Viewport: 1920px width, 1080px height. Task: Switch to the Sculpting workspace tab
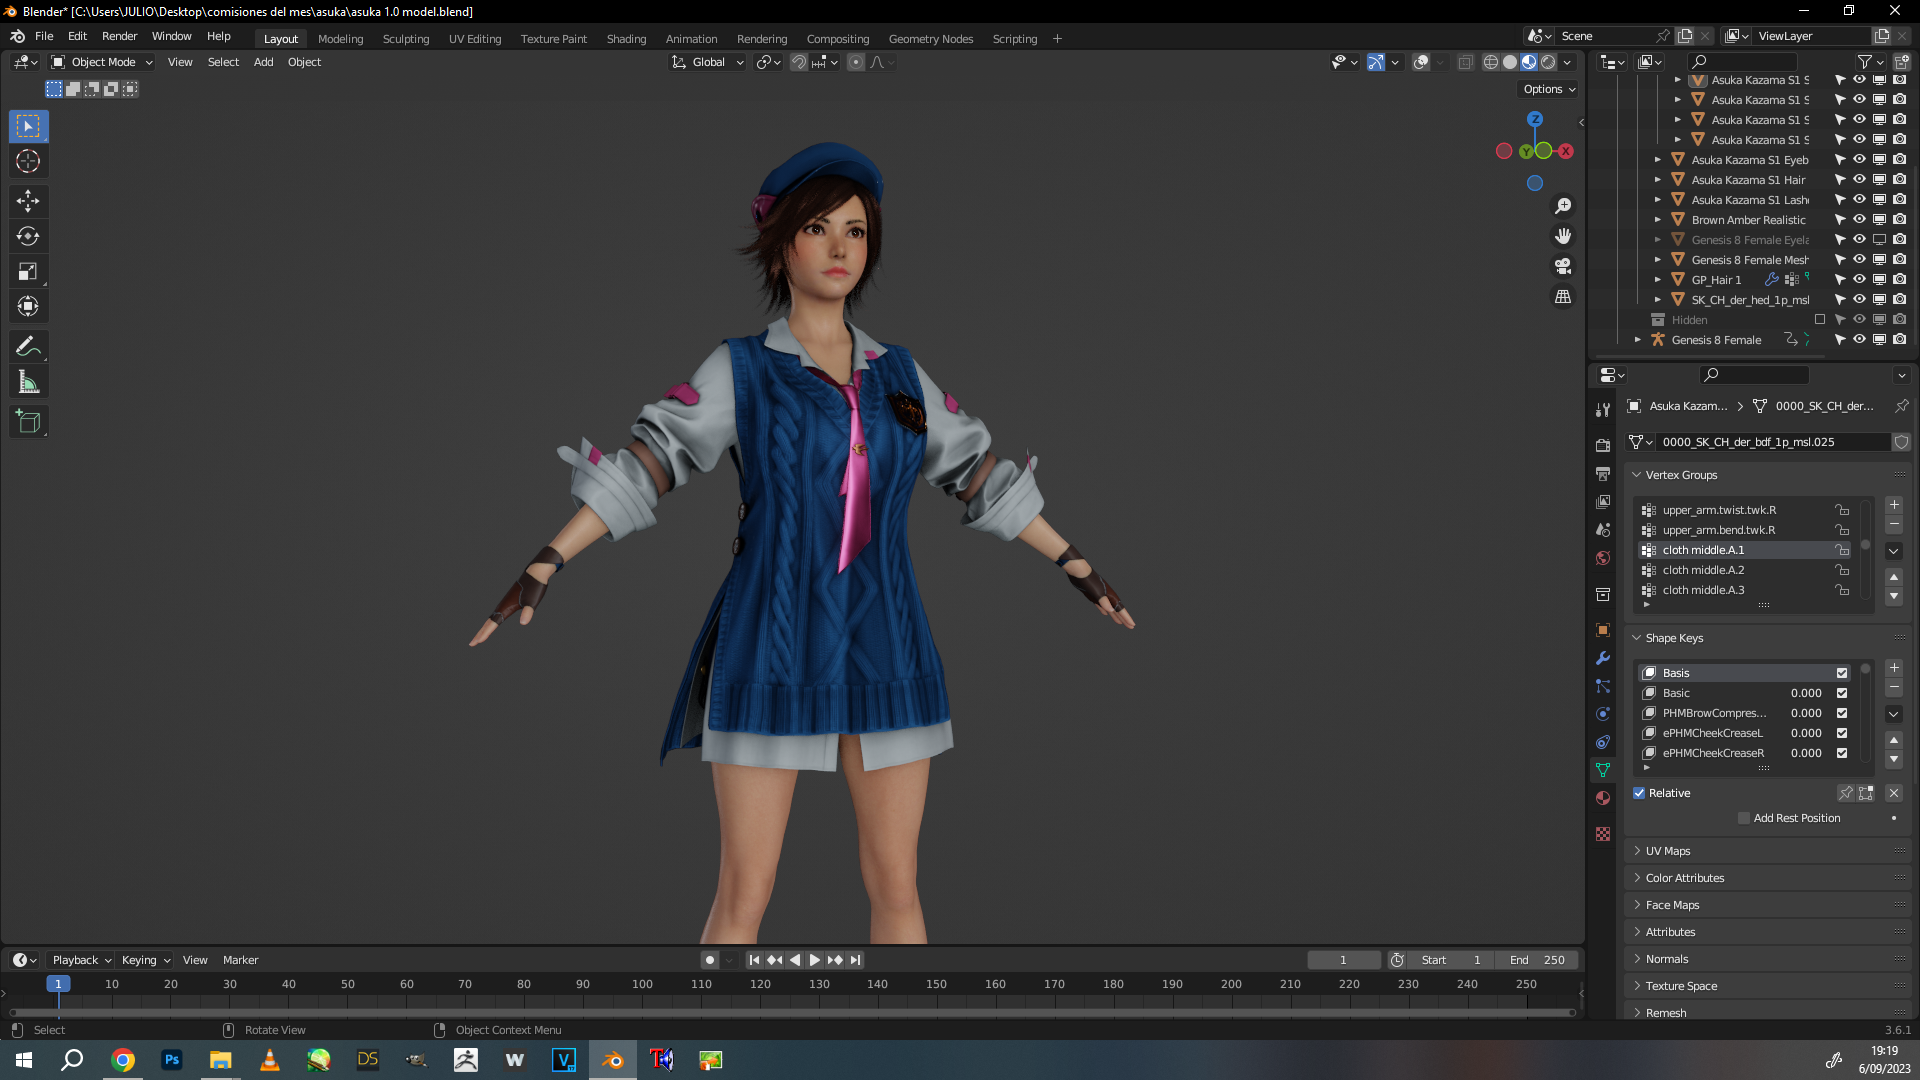(x=406, y=39)
